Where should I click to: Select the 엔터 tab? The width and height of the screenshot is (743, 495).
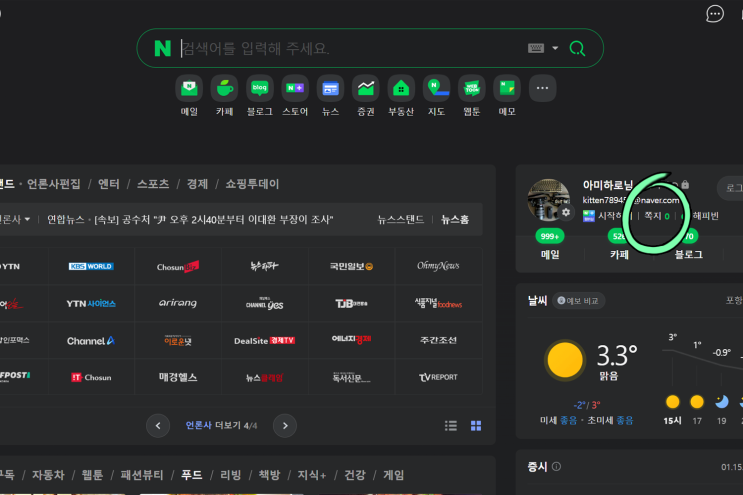109,184
